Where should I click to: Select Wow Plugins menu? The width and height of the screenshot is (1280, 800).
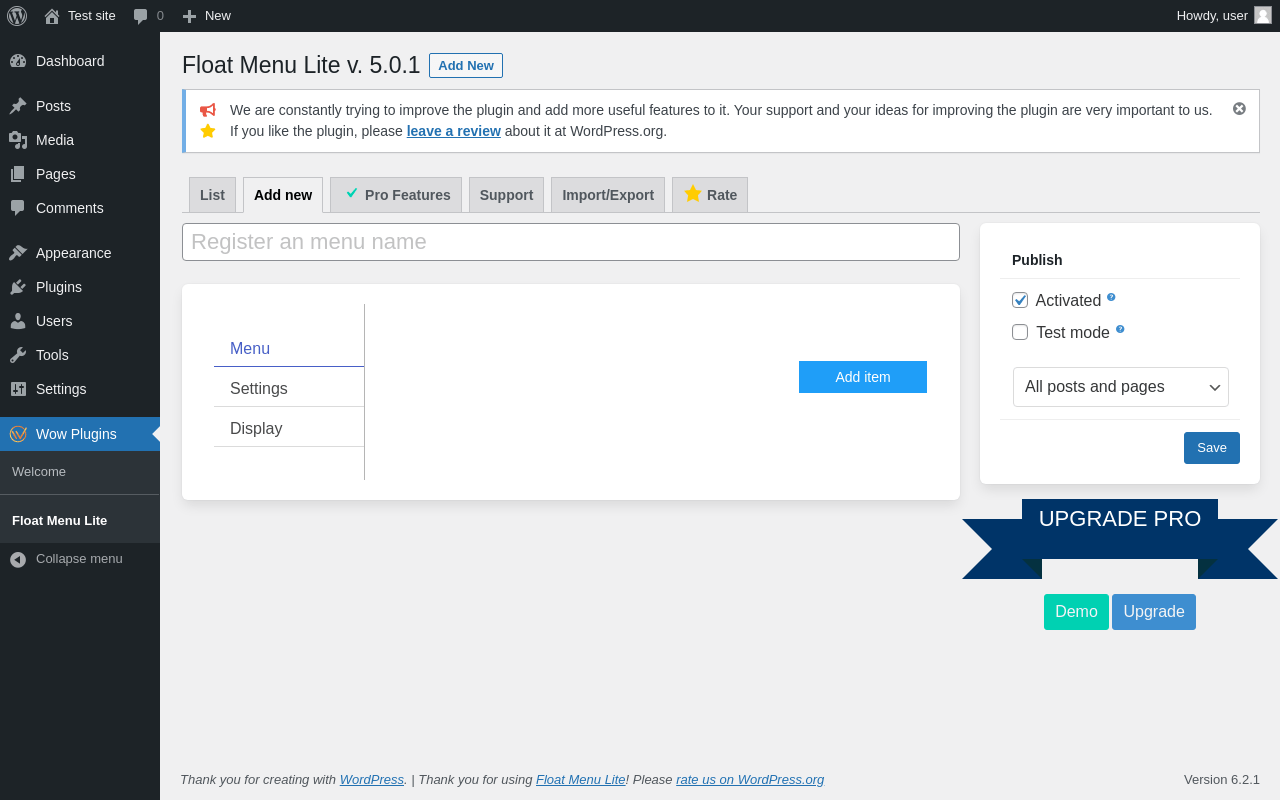(x=80, y=434)
